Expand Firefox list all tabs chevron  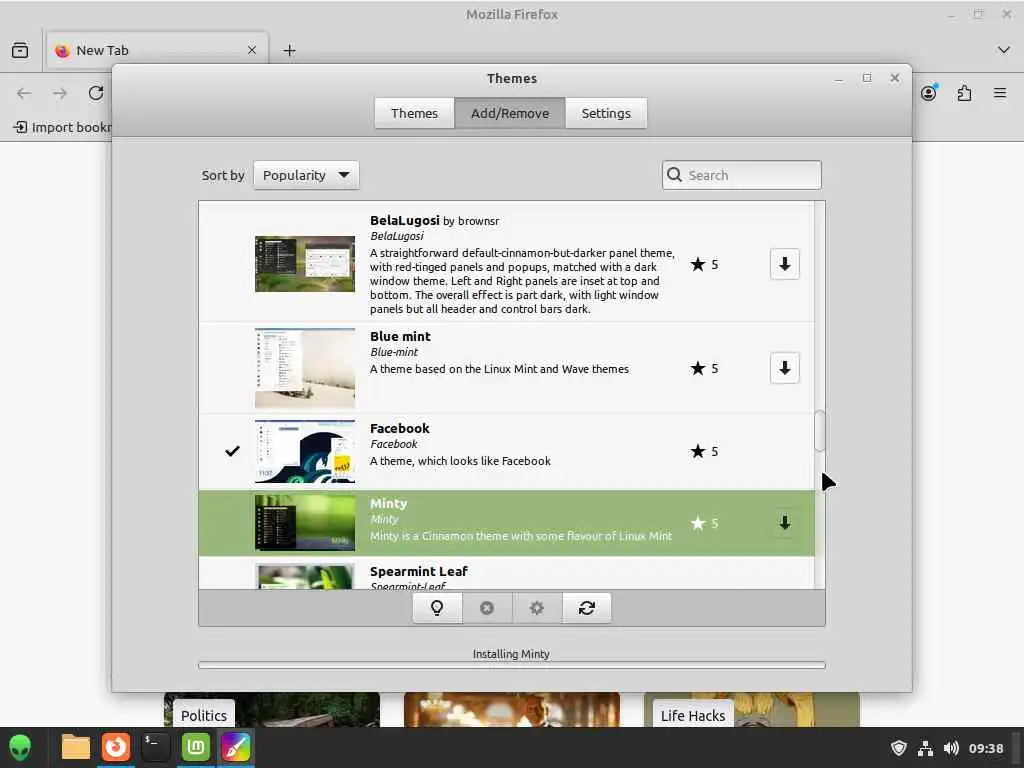click(1003, 50)
